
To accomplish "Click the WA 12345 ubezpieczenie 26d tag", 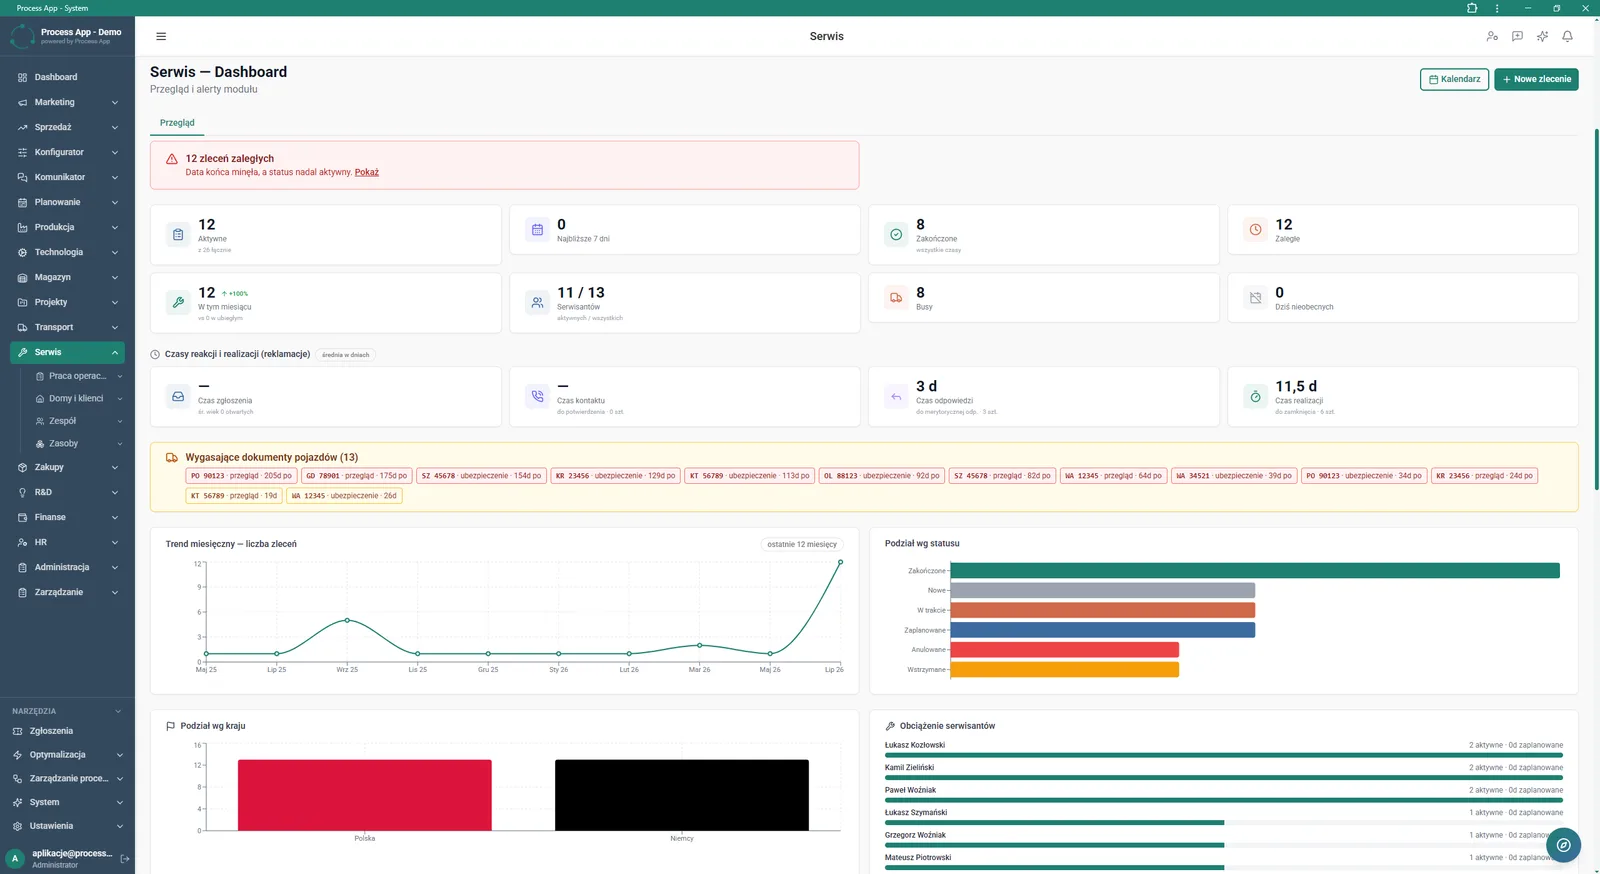I will point(344,496).
